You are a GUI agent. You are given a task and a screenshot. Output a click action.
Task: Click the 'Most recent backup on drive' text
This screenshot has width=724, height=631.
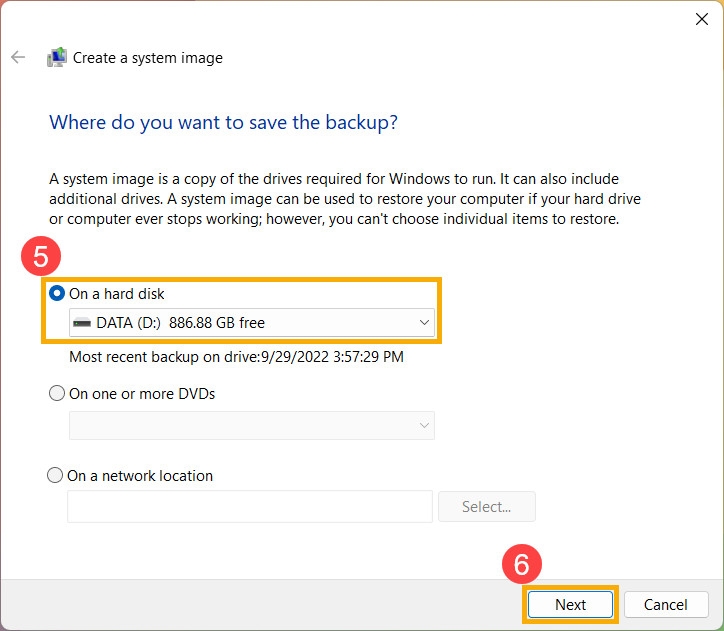(x=236, y=356)
